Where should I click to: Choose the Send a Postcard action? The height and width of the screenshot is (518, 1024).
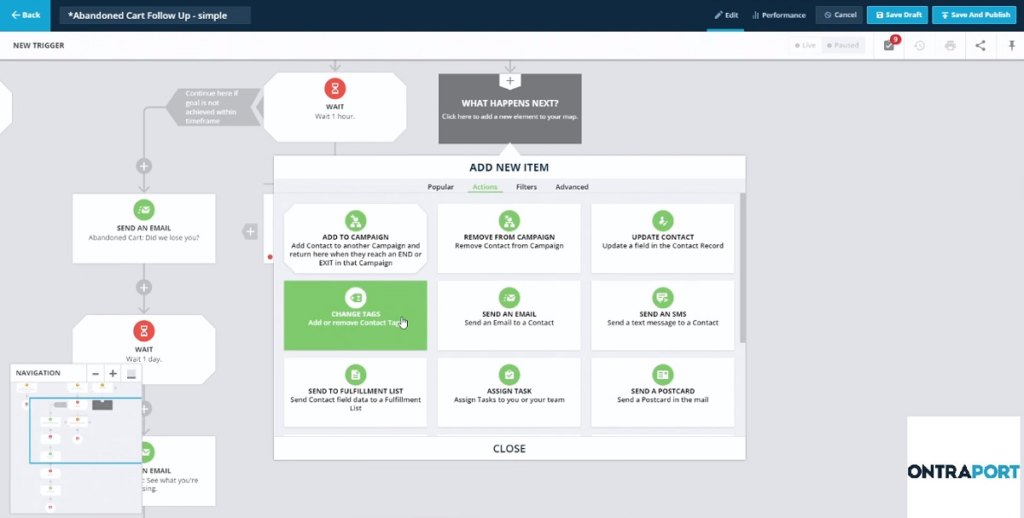pos(662,392)
